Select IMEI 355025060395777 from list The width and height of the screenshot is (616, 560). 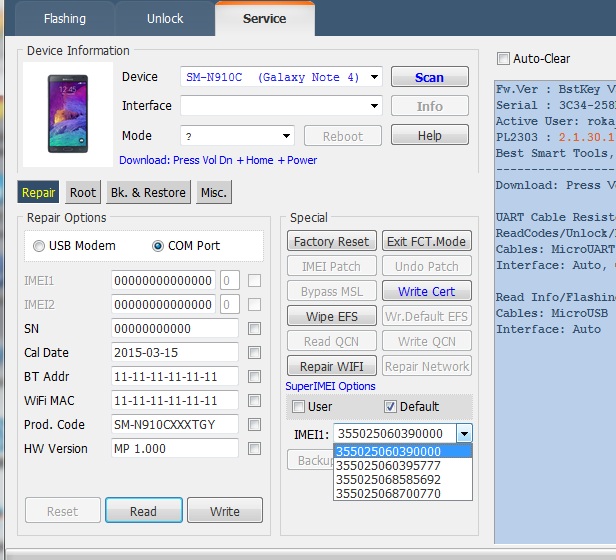click(403, 466)
